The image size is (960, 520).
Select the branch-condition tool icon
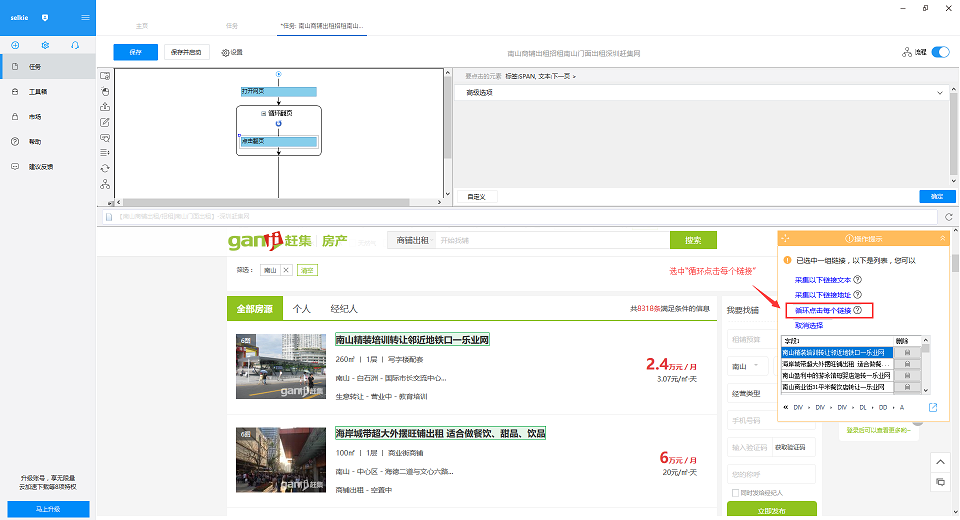(105, 184)
